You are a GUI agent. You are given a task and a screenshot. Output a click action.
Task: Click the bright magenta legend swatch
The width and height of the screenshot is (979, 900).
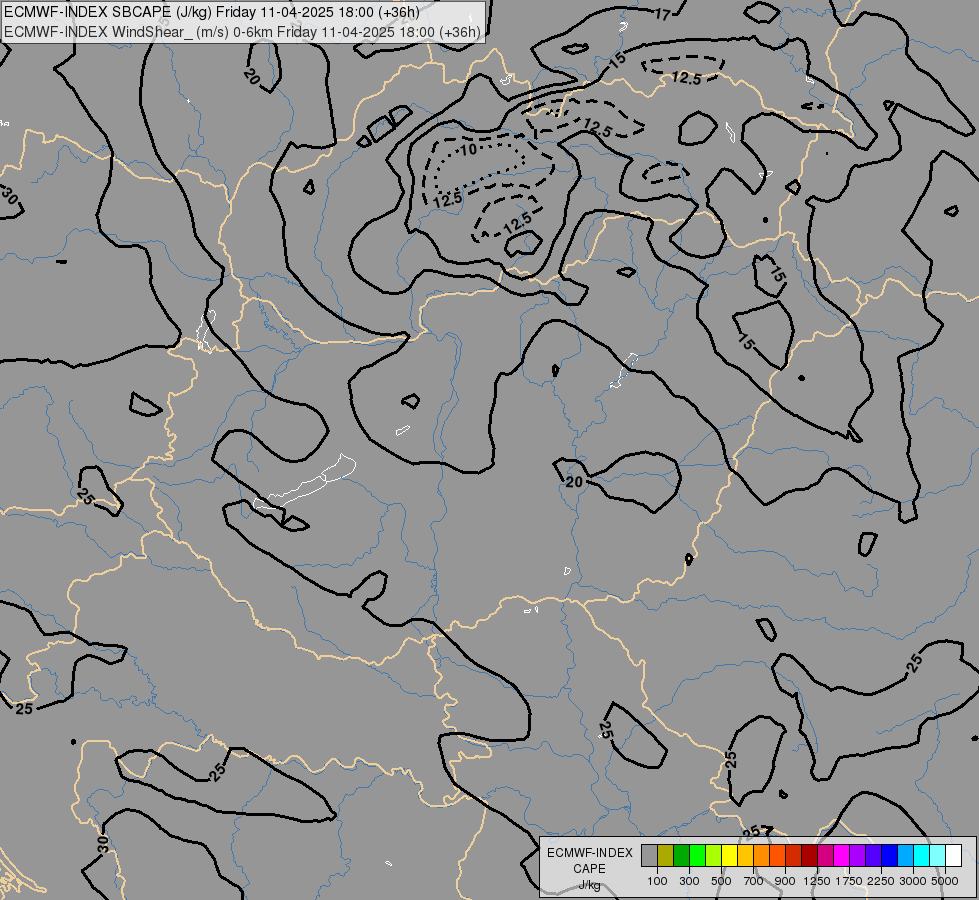click(x=842, y=855)
